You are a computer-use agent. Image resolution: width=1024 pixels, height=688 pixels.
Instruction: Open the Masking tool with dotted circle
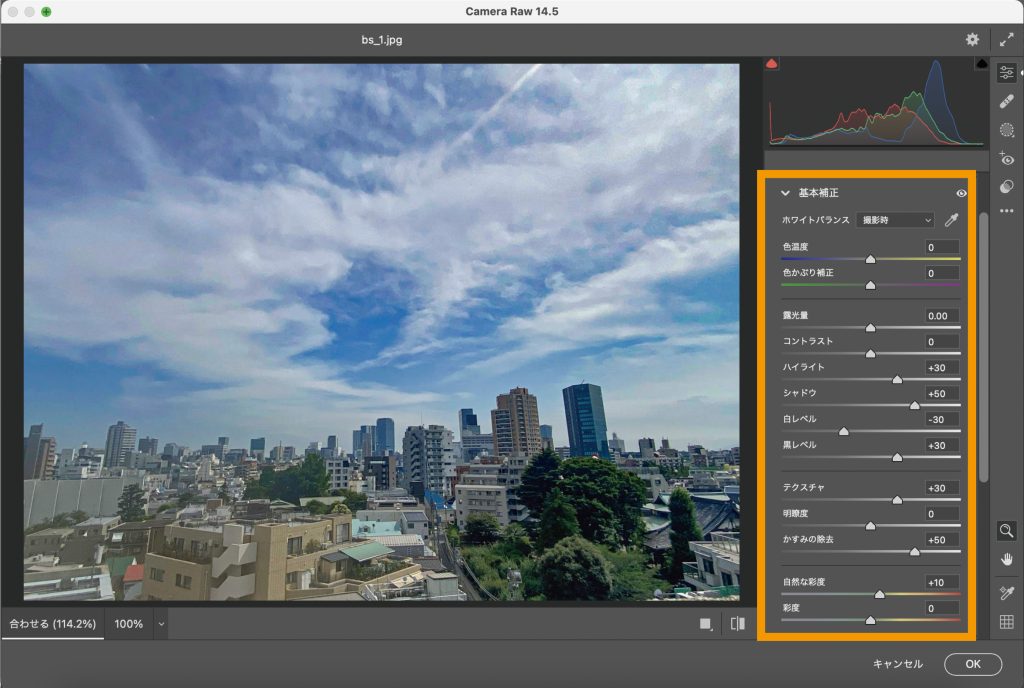pos(1006,130)
